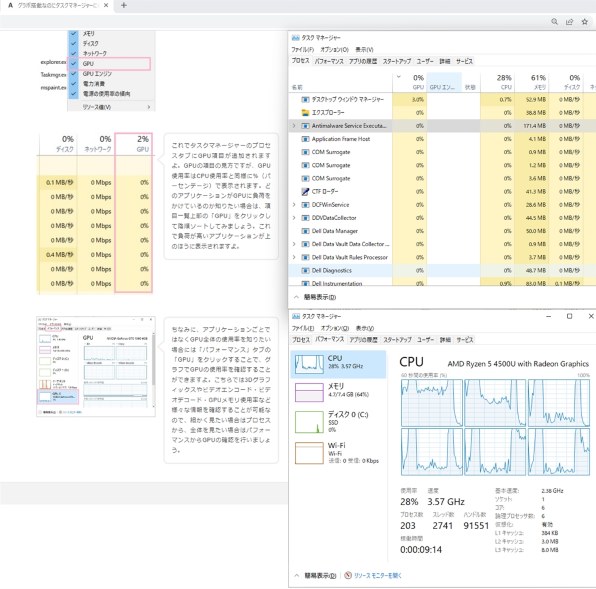
Task: Open a new browser tab with plus
Action: (x=124, y=5)
